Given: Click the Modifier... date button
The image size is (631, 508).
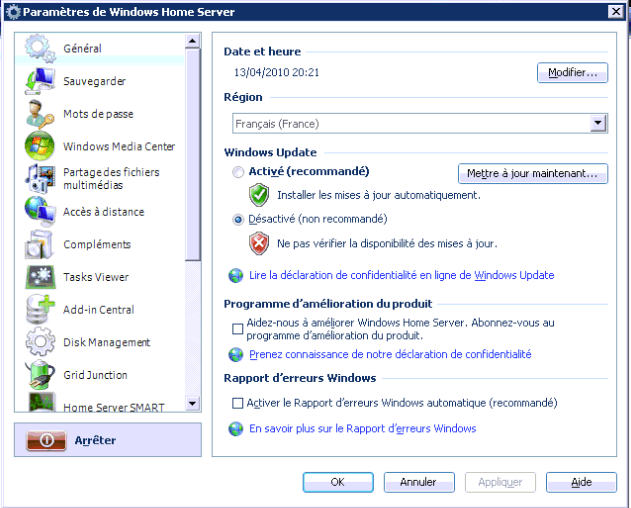Looking at the screenshot, I should click(572, 72).
